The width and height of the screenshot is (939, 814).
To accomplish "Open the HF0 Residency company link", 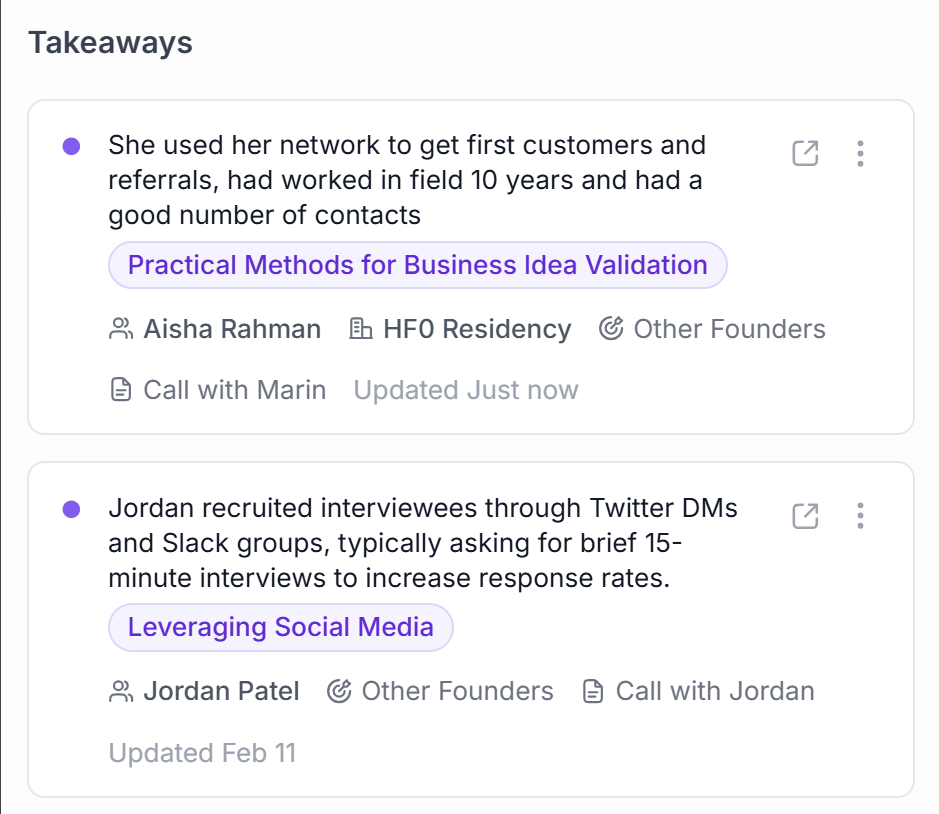I will tap(477, 329).
